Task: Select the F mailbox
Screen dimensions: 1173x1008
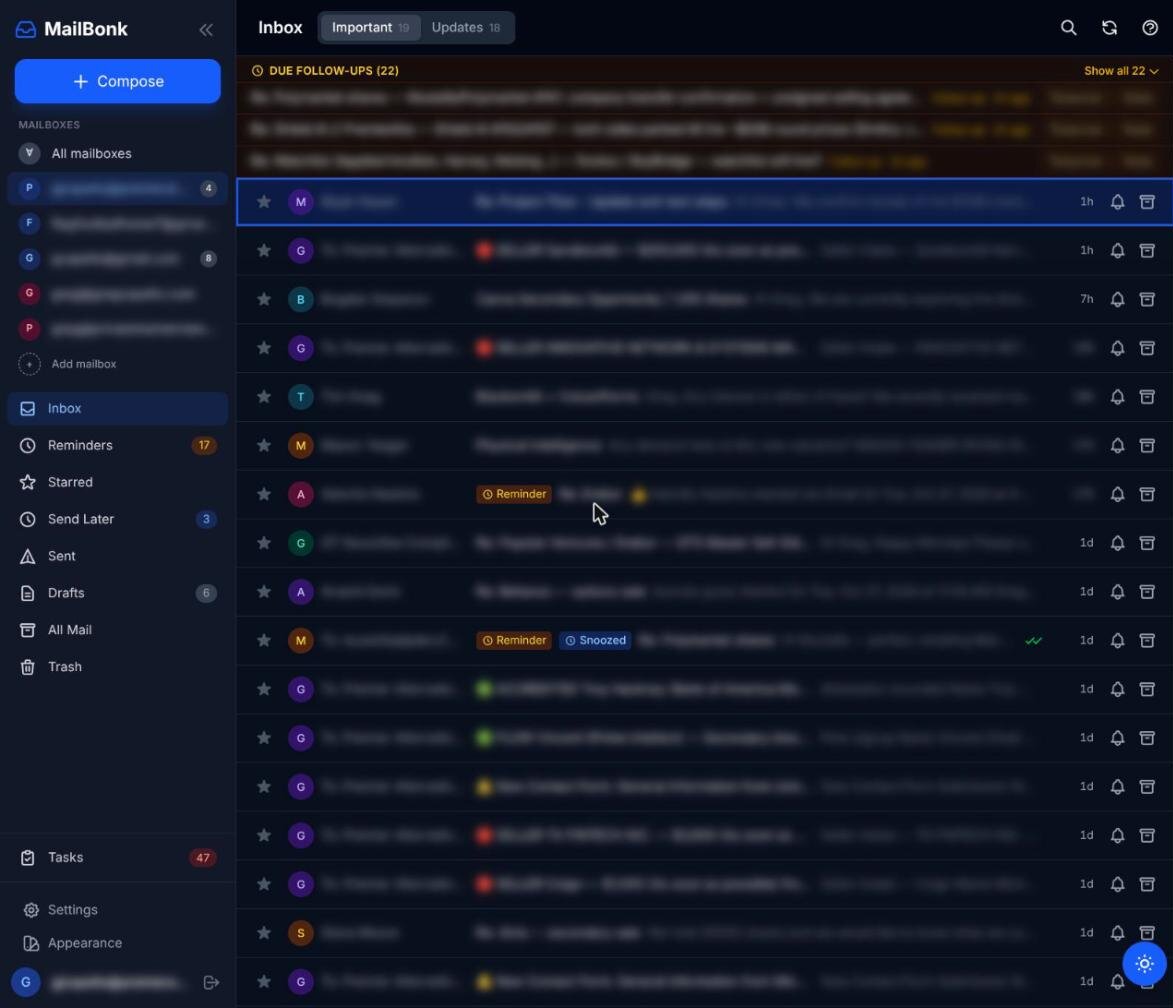Action: coord(117,223)
